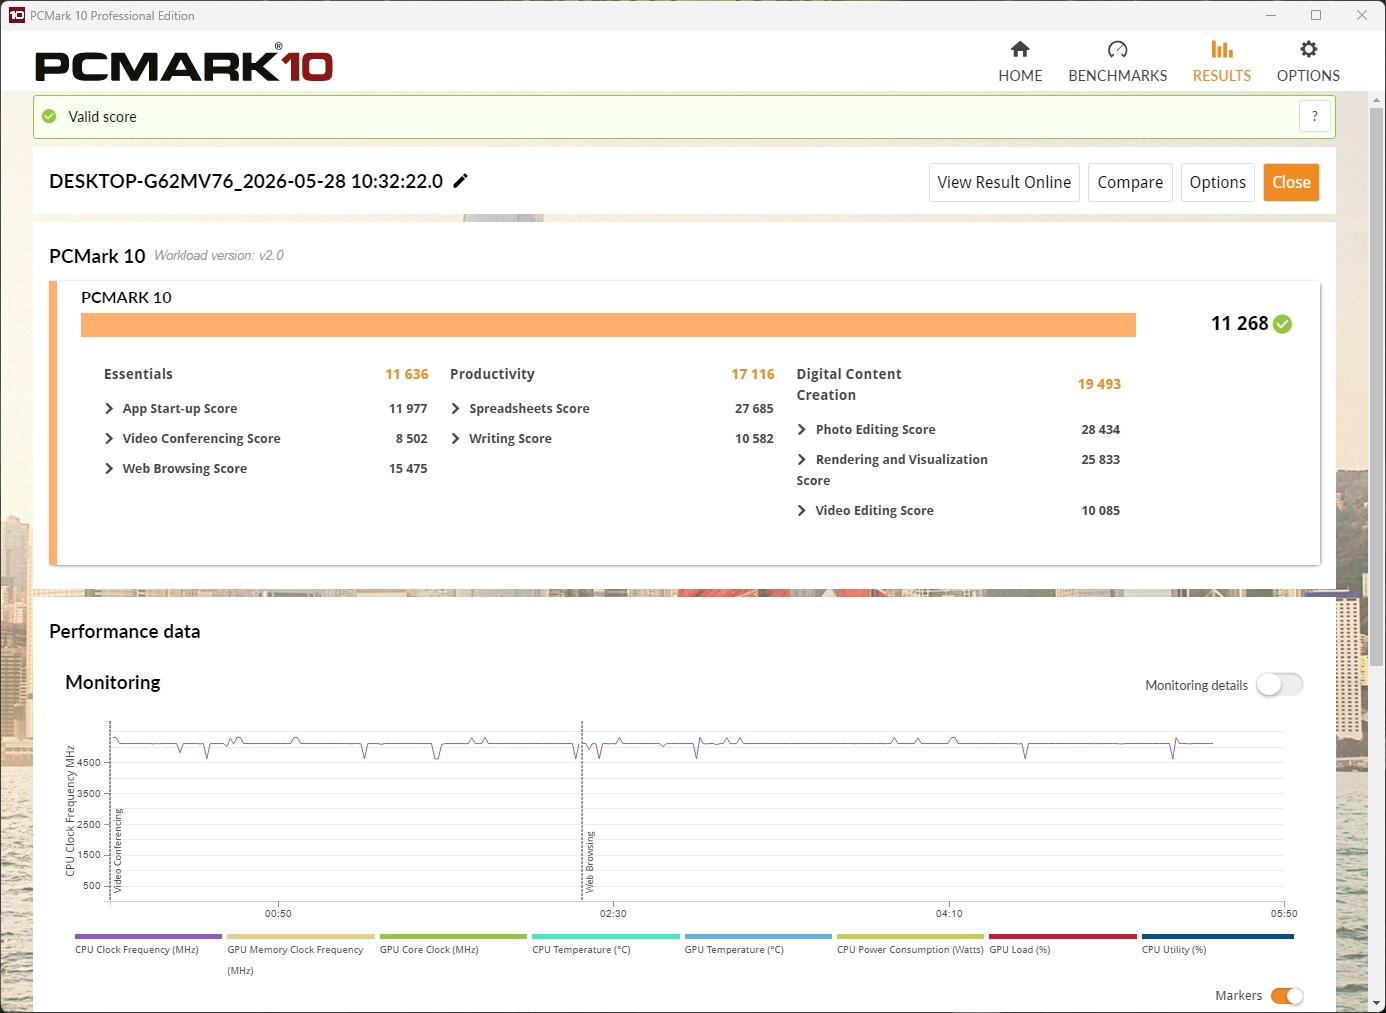This screenshot has height=1013, width=1386.
Task: Click the App Start-up value 11 977
Action: click(408, 408)
